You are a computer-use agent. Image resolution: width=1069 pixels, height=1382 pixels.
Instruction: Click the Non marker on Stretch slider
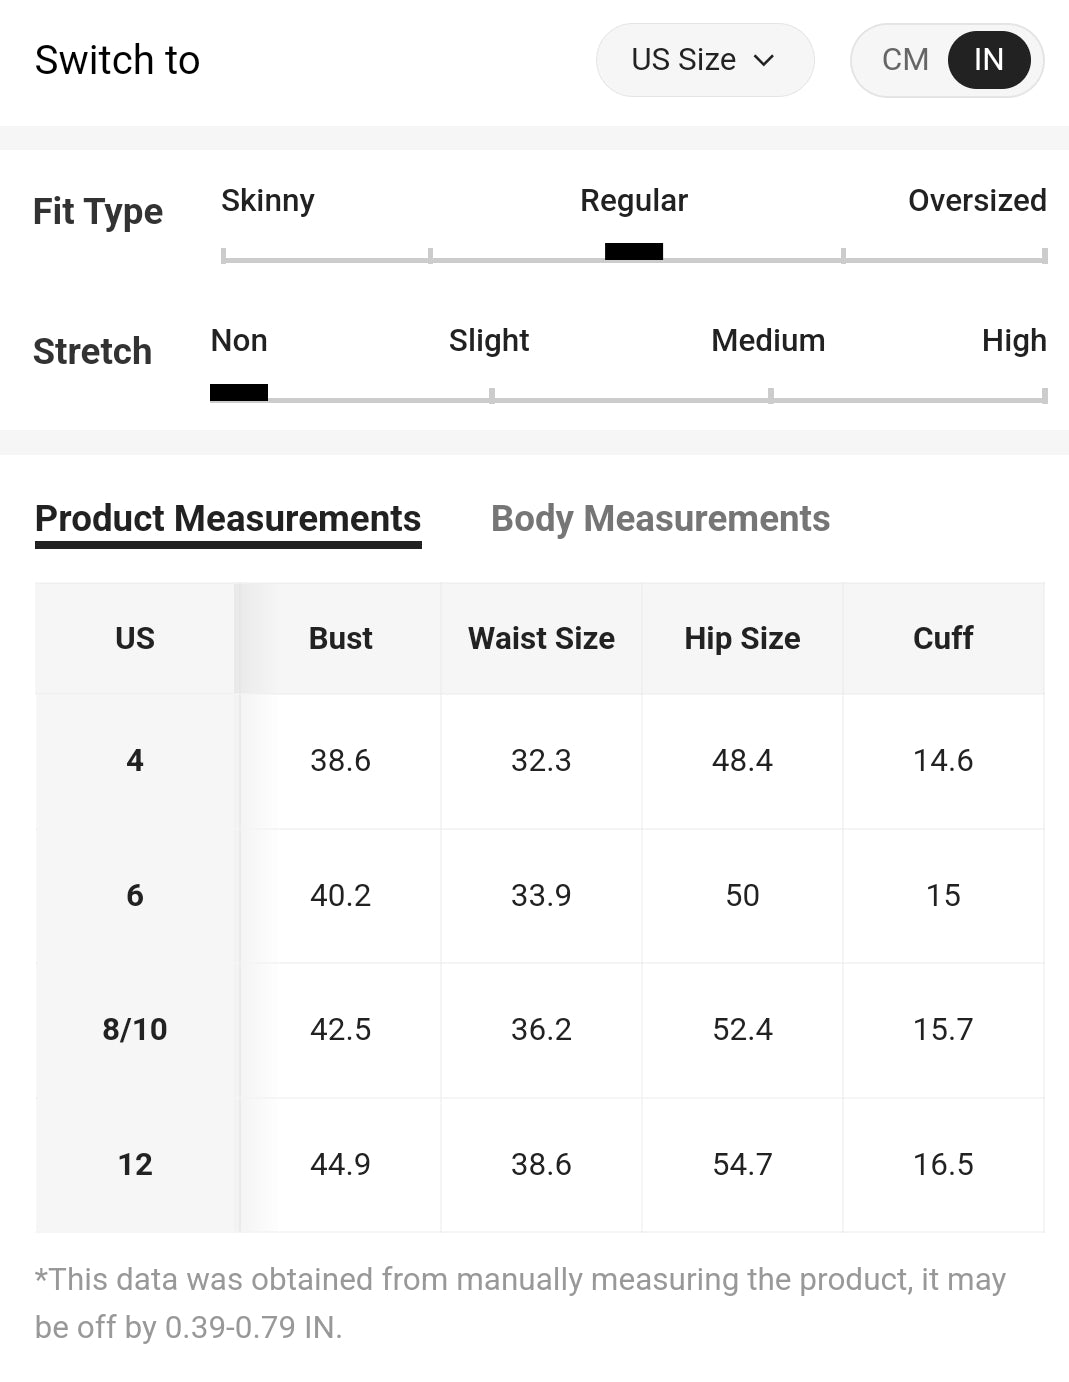point(239,392)
